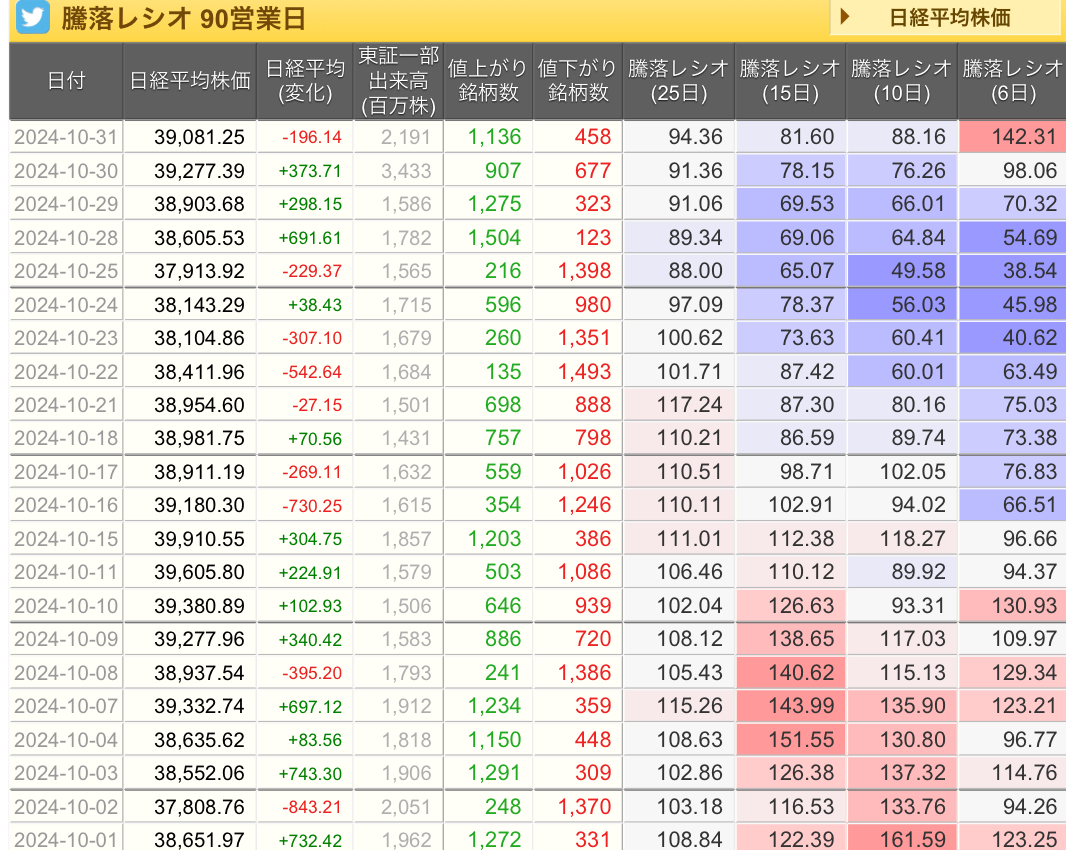Screen dimensions: 1066x850
Task: Click the 騰落レシオ(6日) column header
Action: (1012, 81)
